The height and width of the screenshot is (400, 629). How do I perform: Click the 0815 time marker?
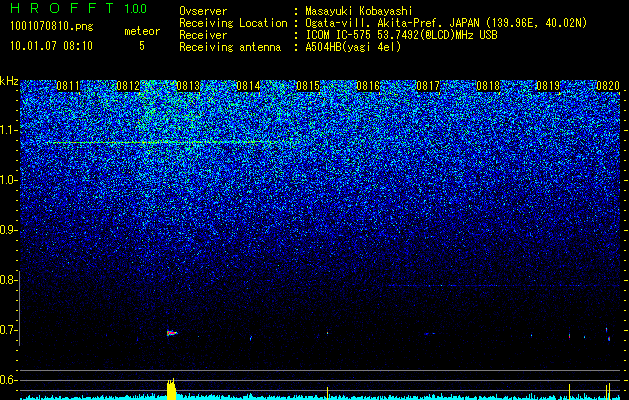[x=308, y=86]
